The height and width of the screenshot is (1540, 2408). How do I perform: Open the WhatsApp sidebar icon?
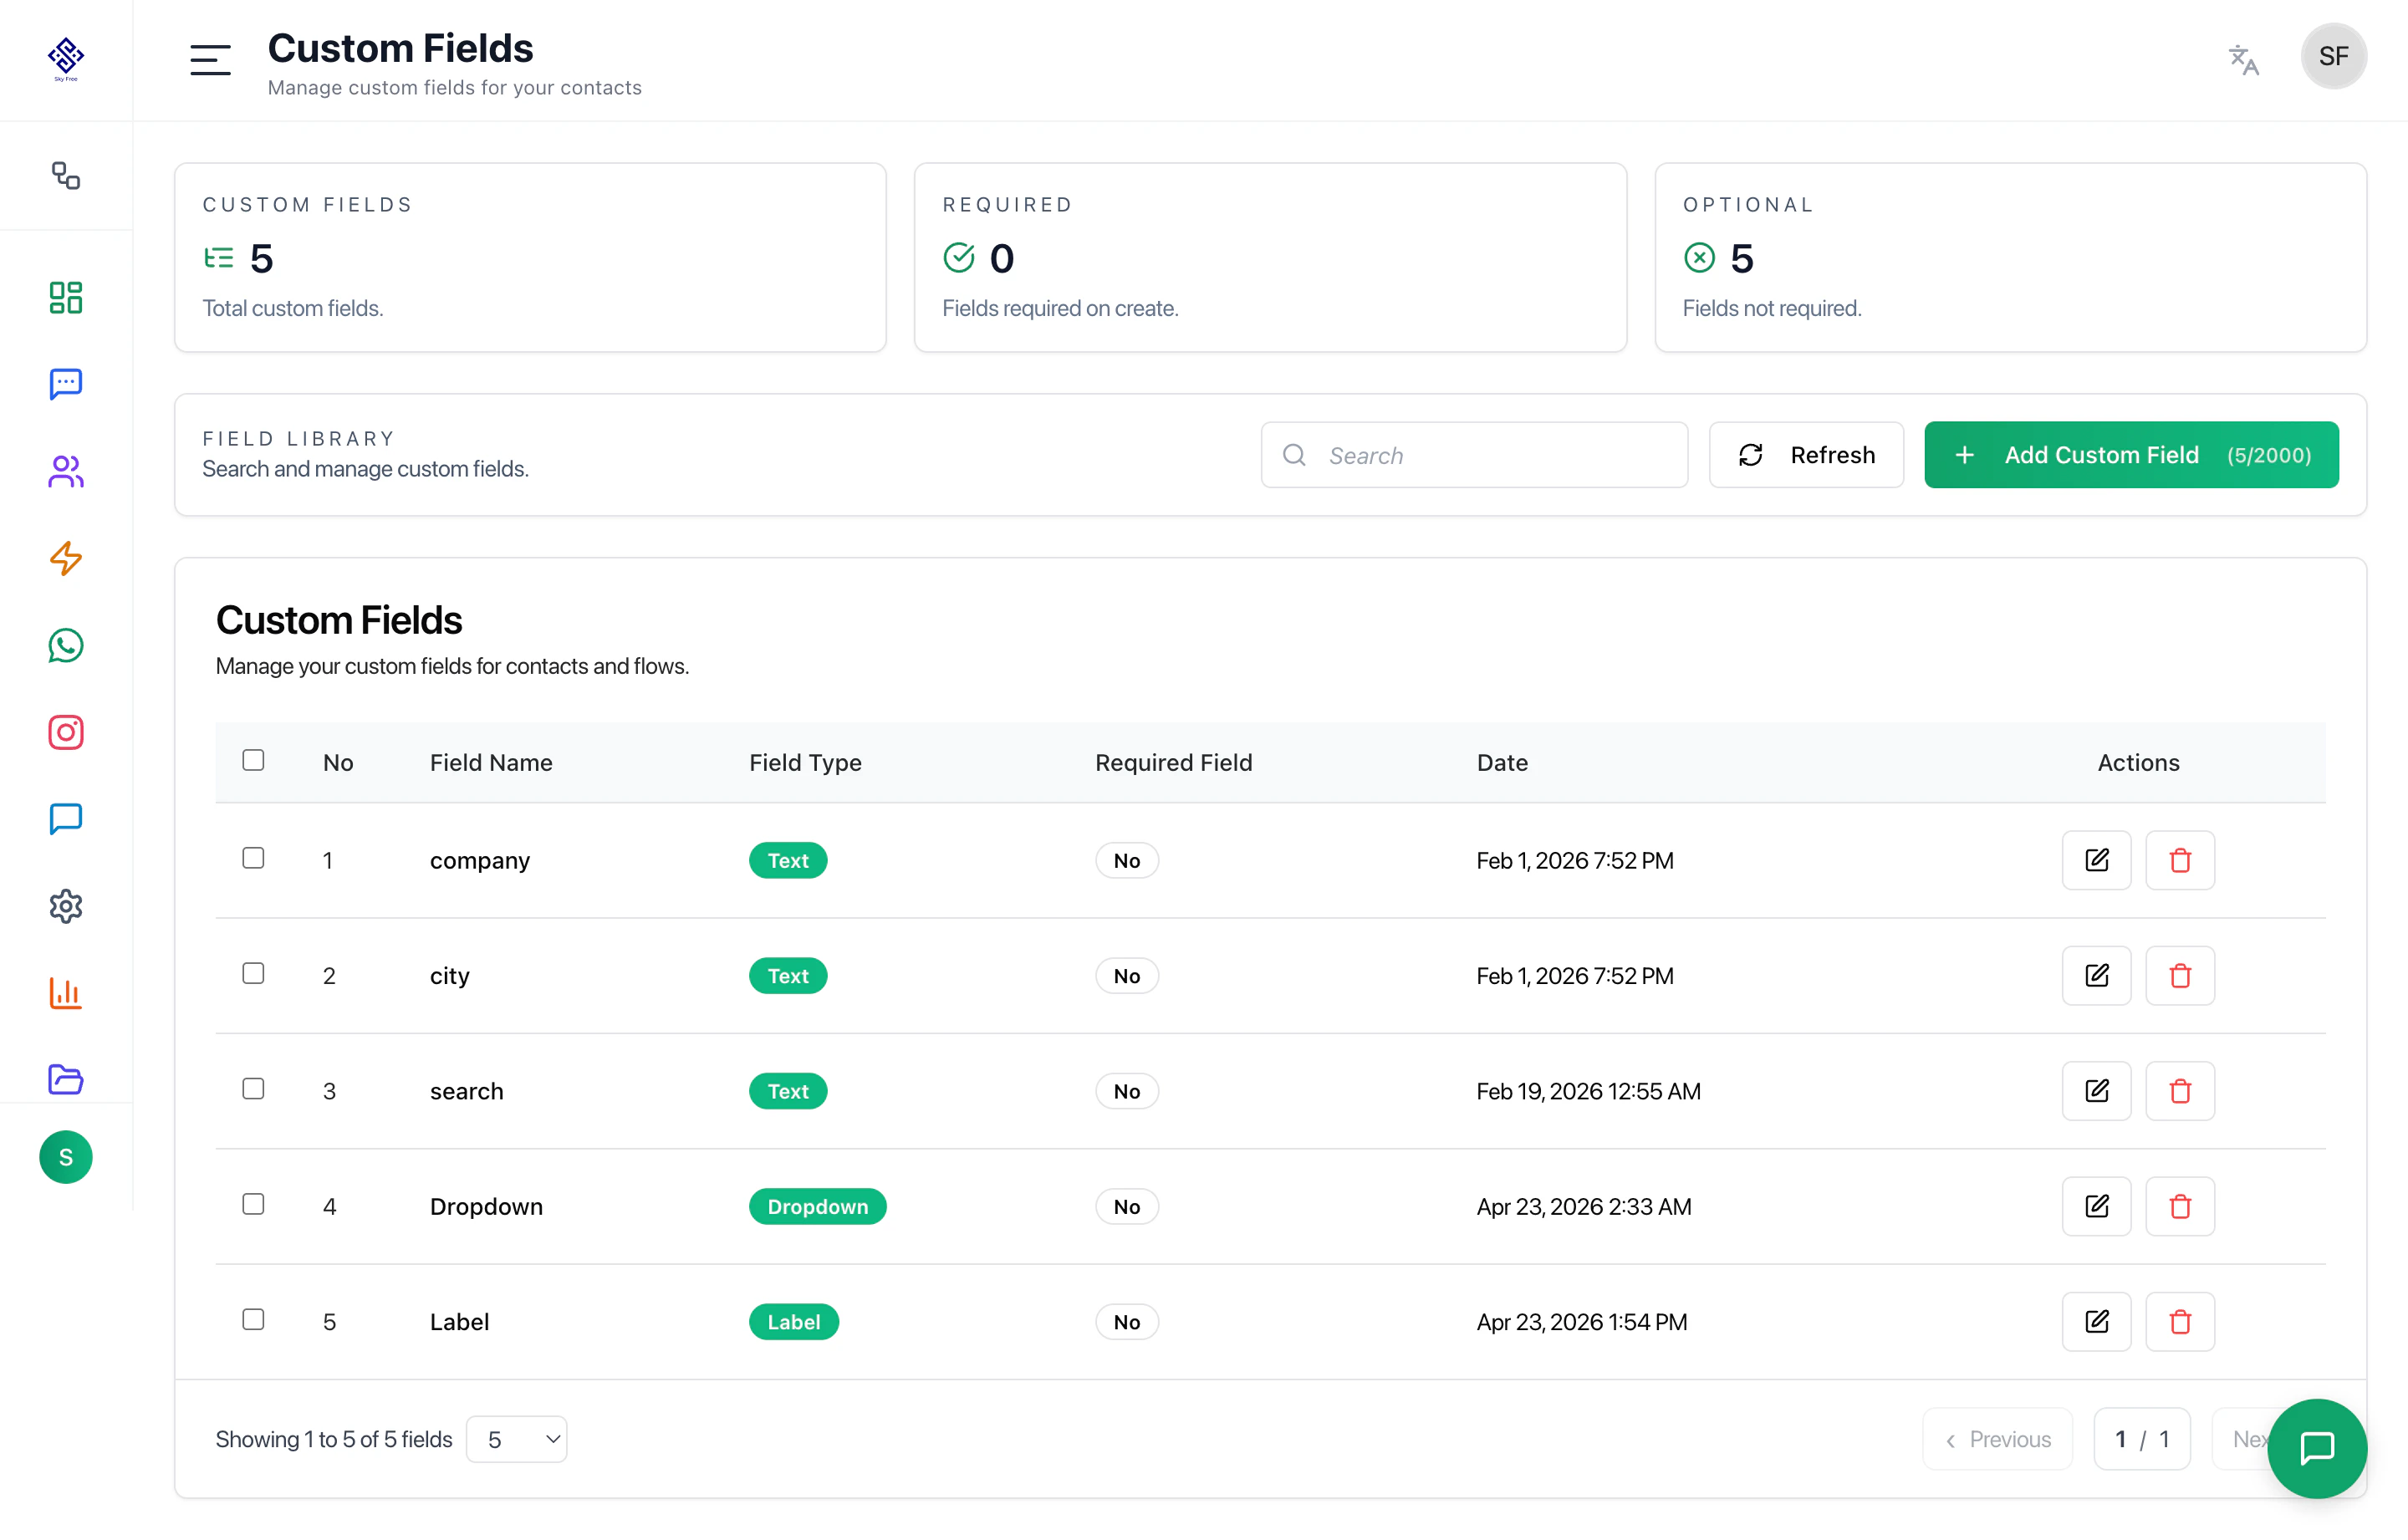(66, 646)
